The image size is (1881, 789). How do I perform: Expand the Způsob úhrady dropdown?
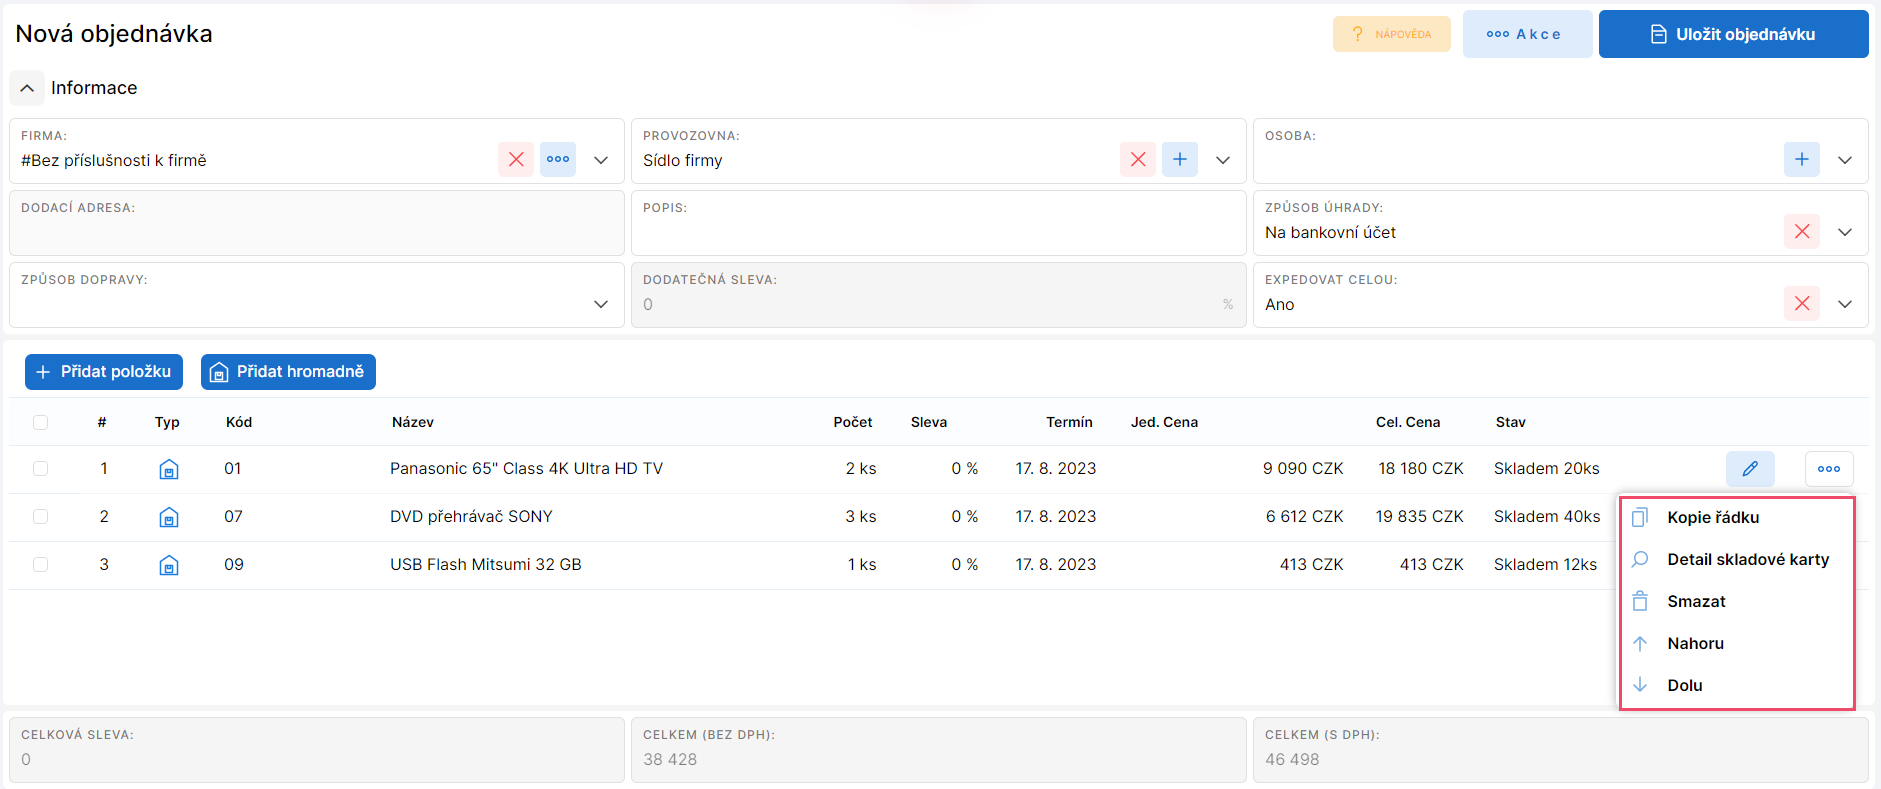pos(1845,232)
